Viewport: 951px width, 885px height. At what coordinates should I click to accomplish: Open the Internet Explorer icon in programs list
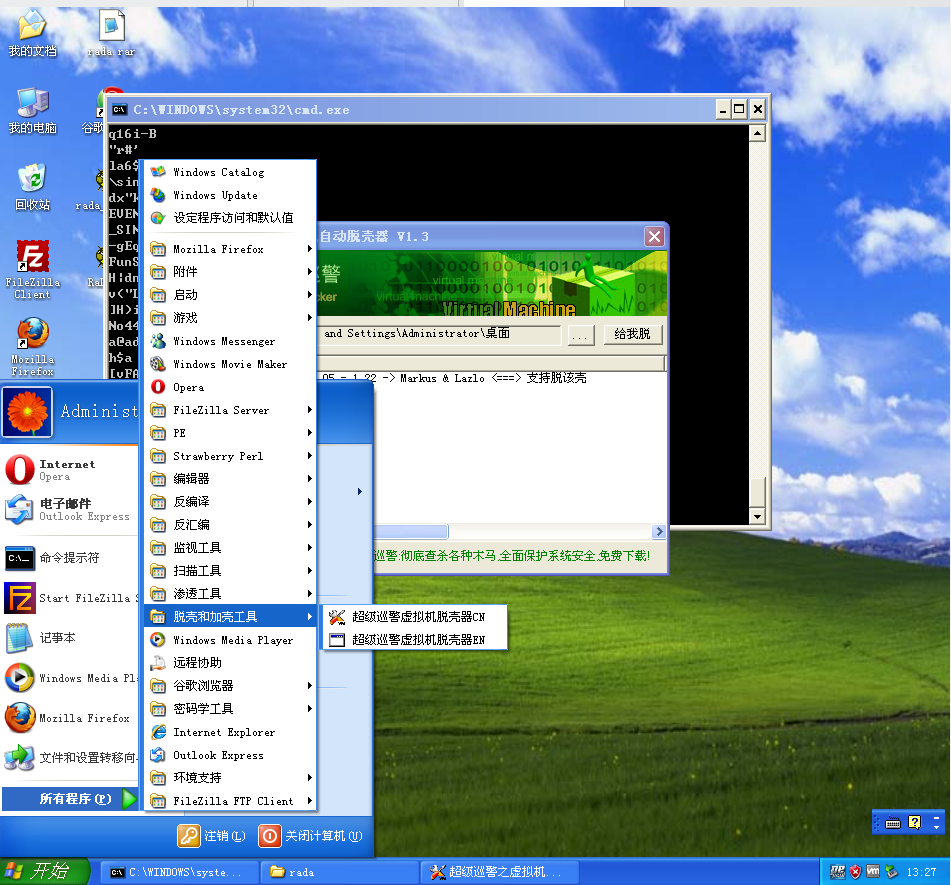click(158, 732)
